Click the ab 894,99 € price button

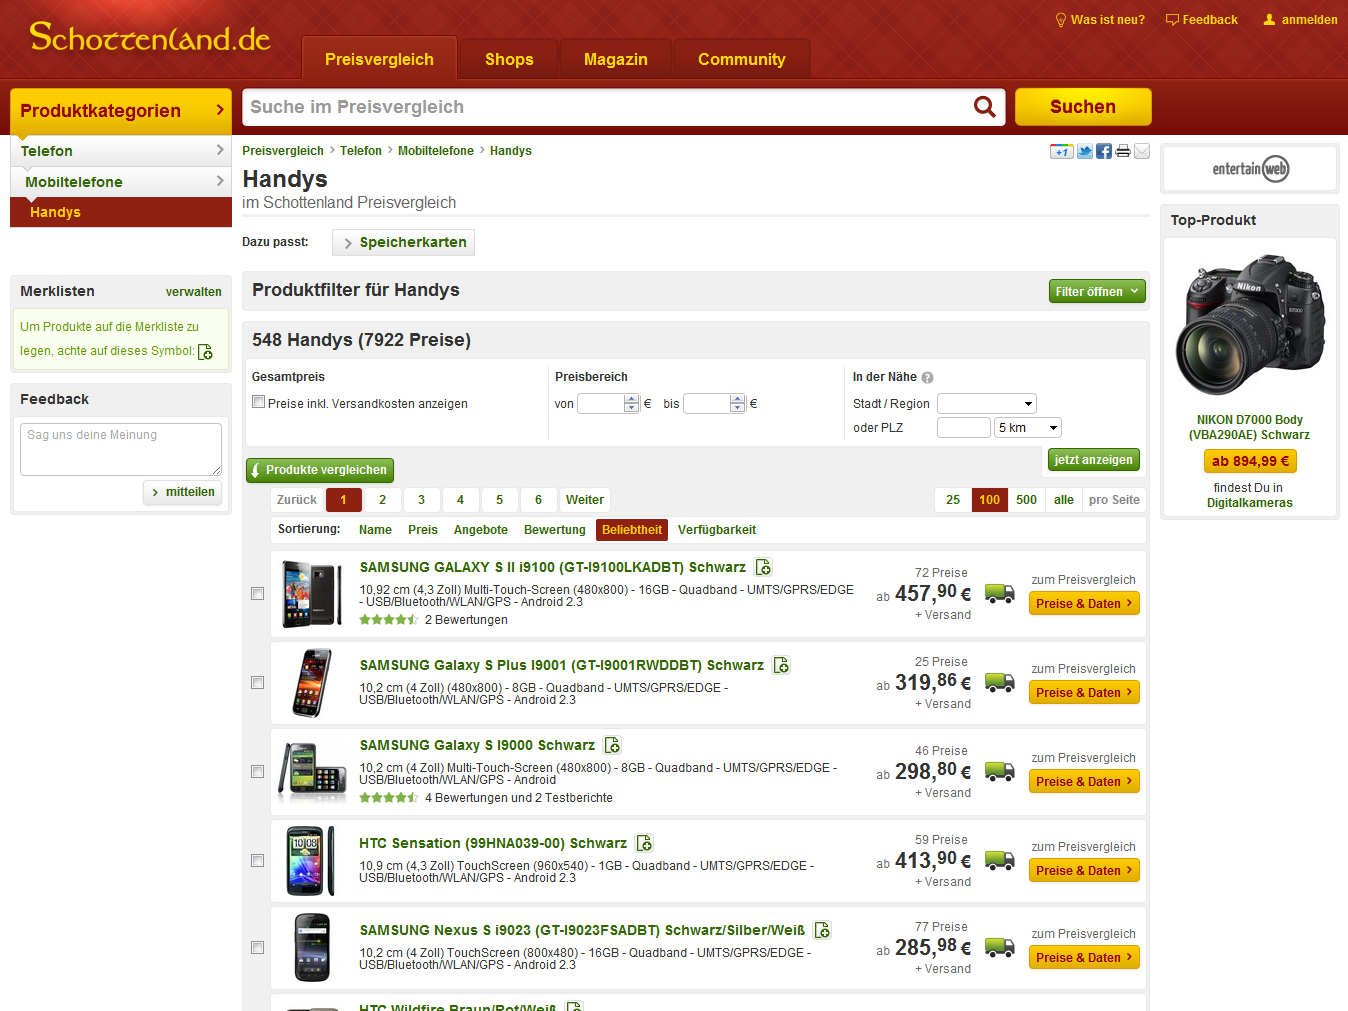(x=1250, y=461)
